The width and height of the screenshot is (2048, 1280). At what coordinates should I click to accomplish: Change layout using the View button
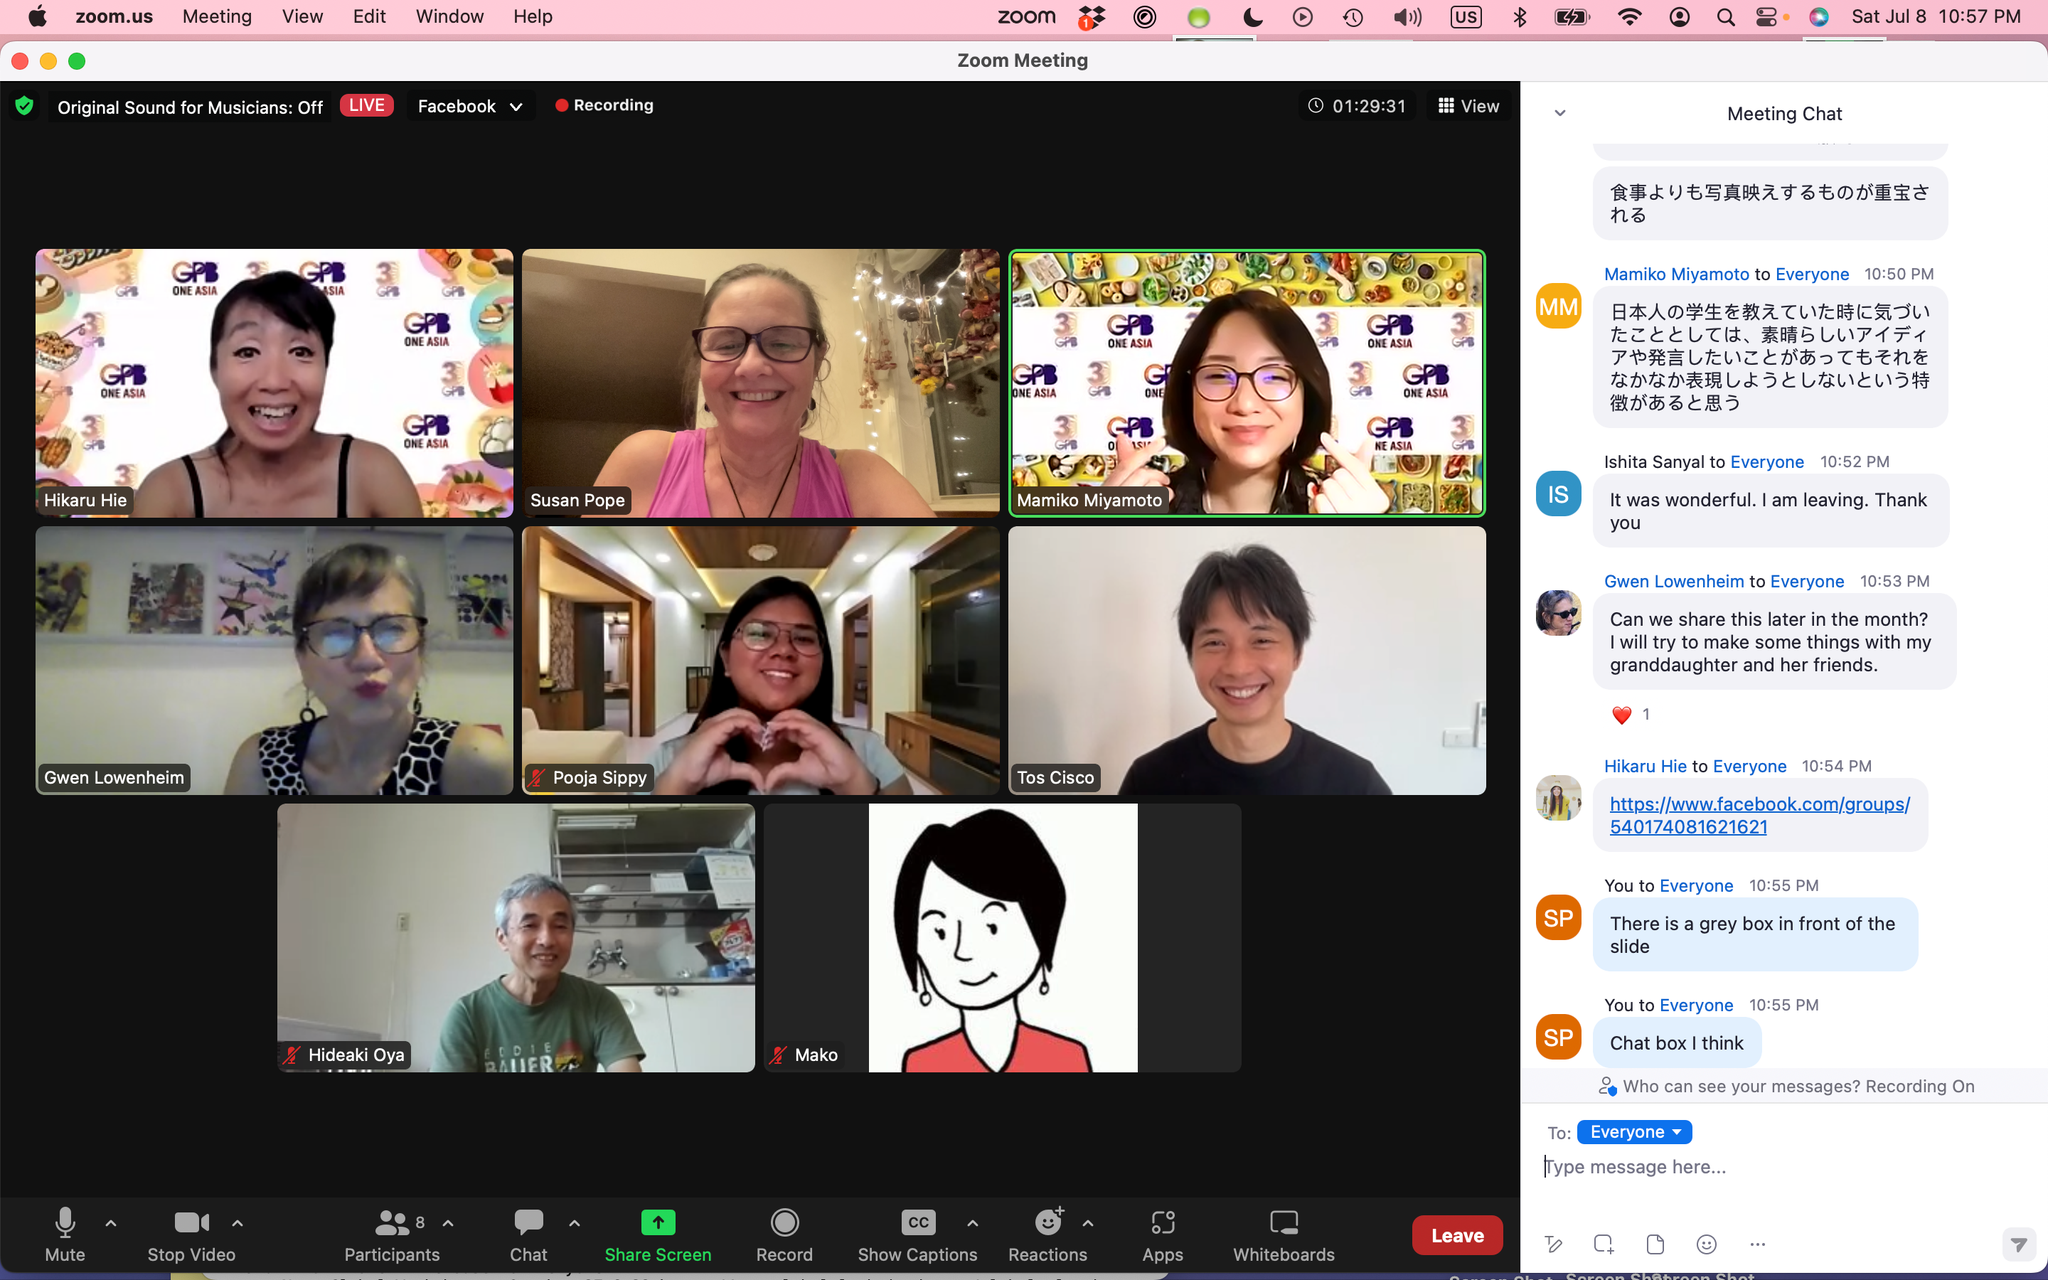click(x=1468, y=106)
